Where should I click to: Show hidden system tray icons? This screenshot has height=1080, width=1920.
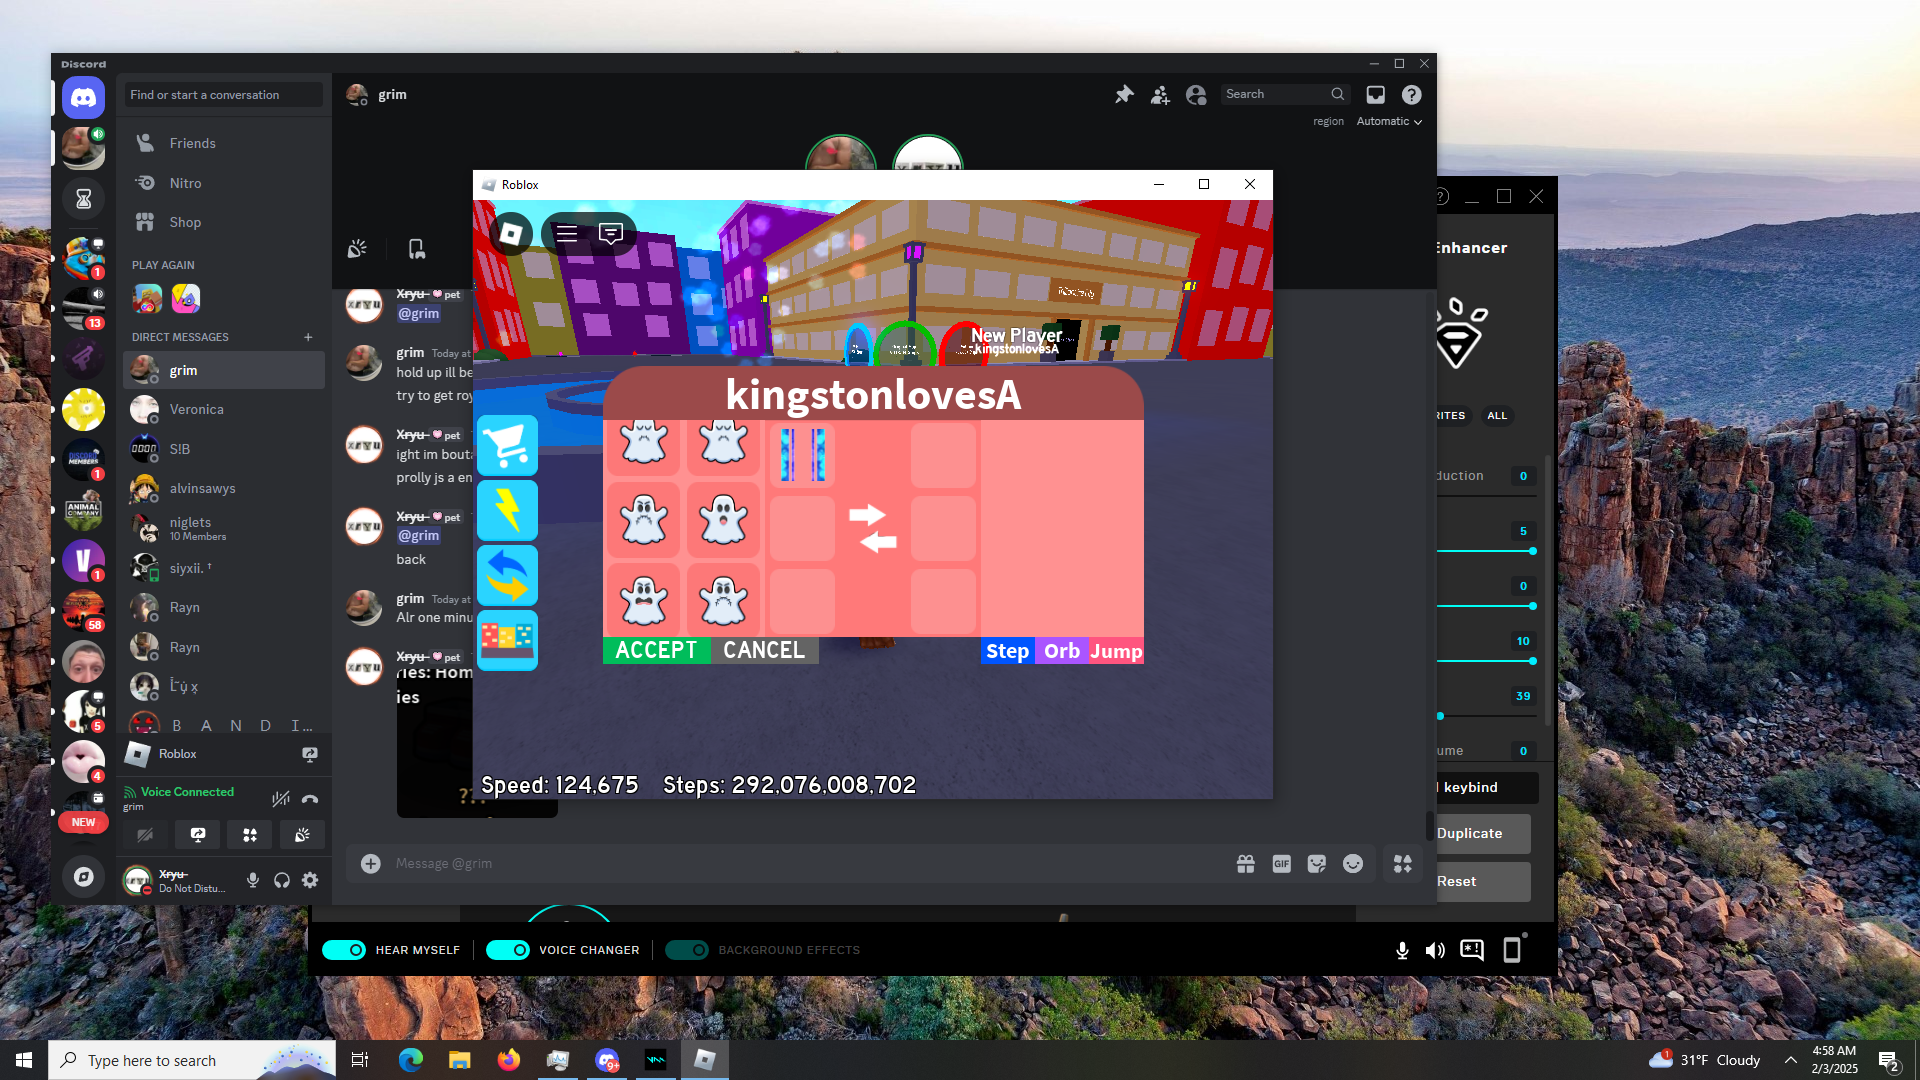pos(1790,1060)
